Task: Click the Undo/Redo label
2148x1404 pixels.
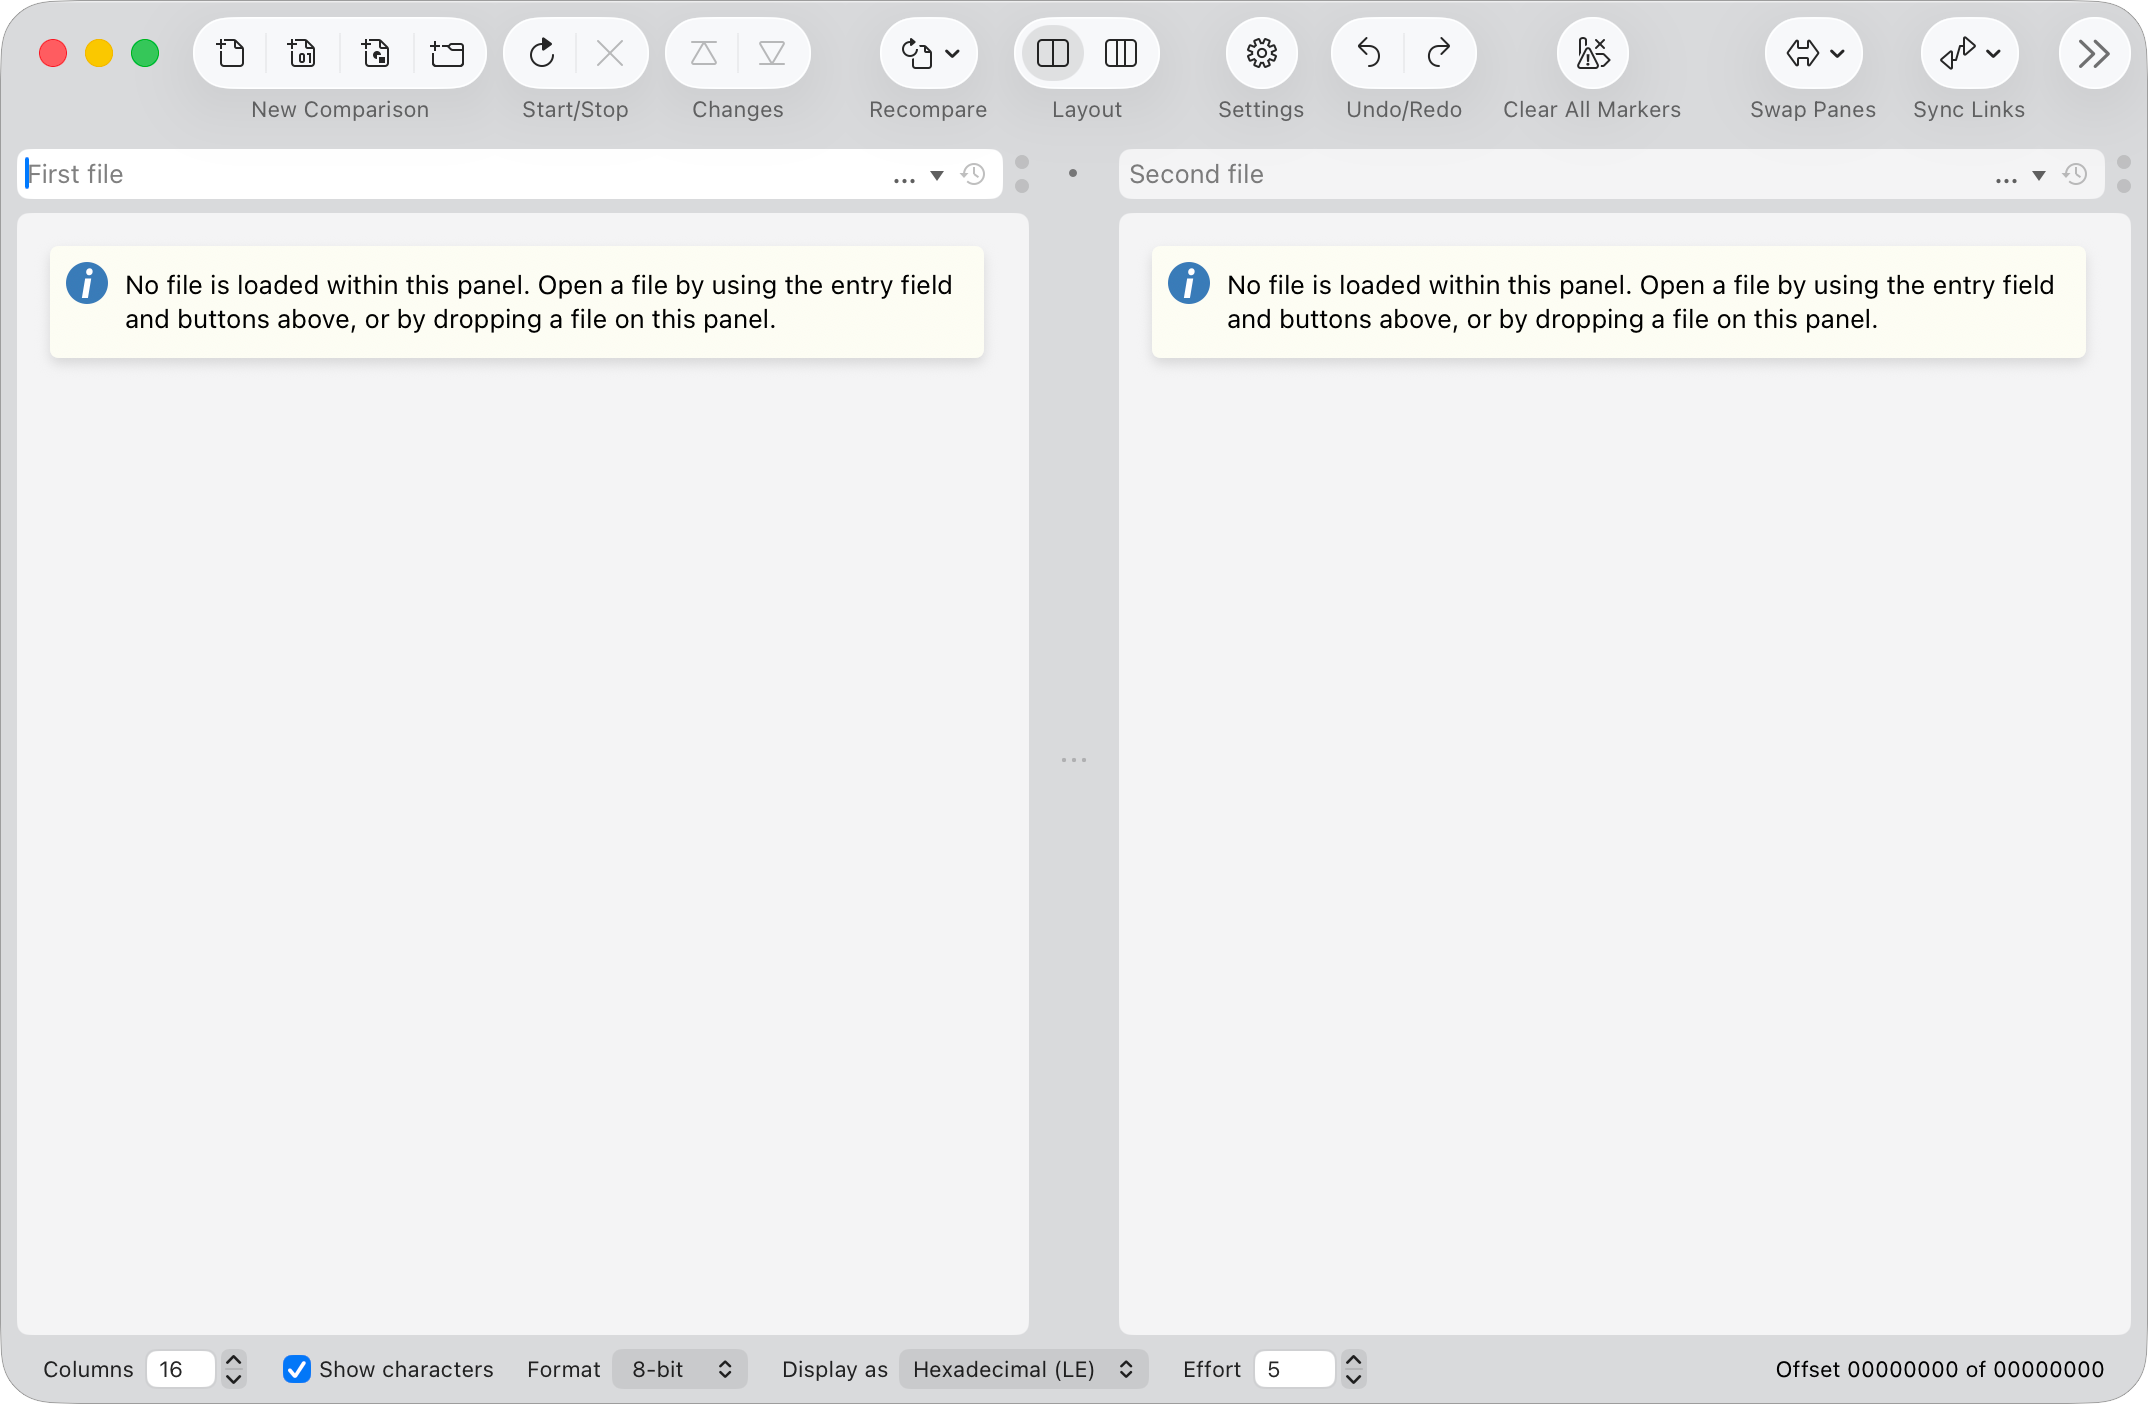Action: click(x=1404, y=110)
